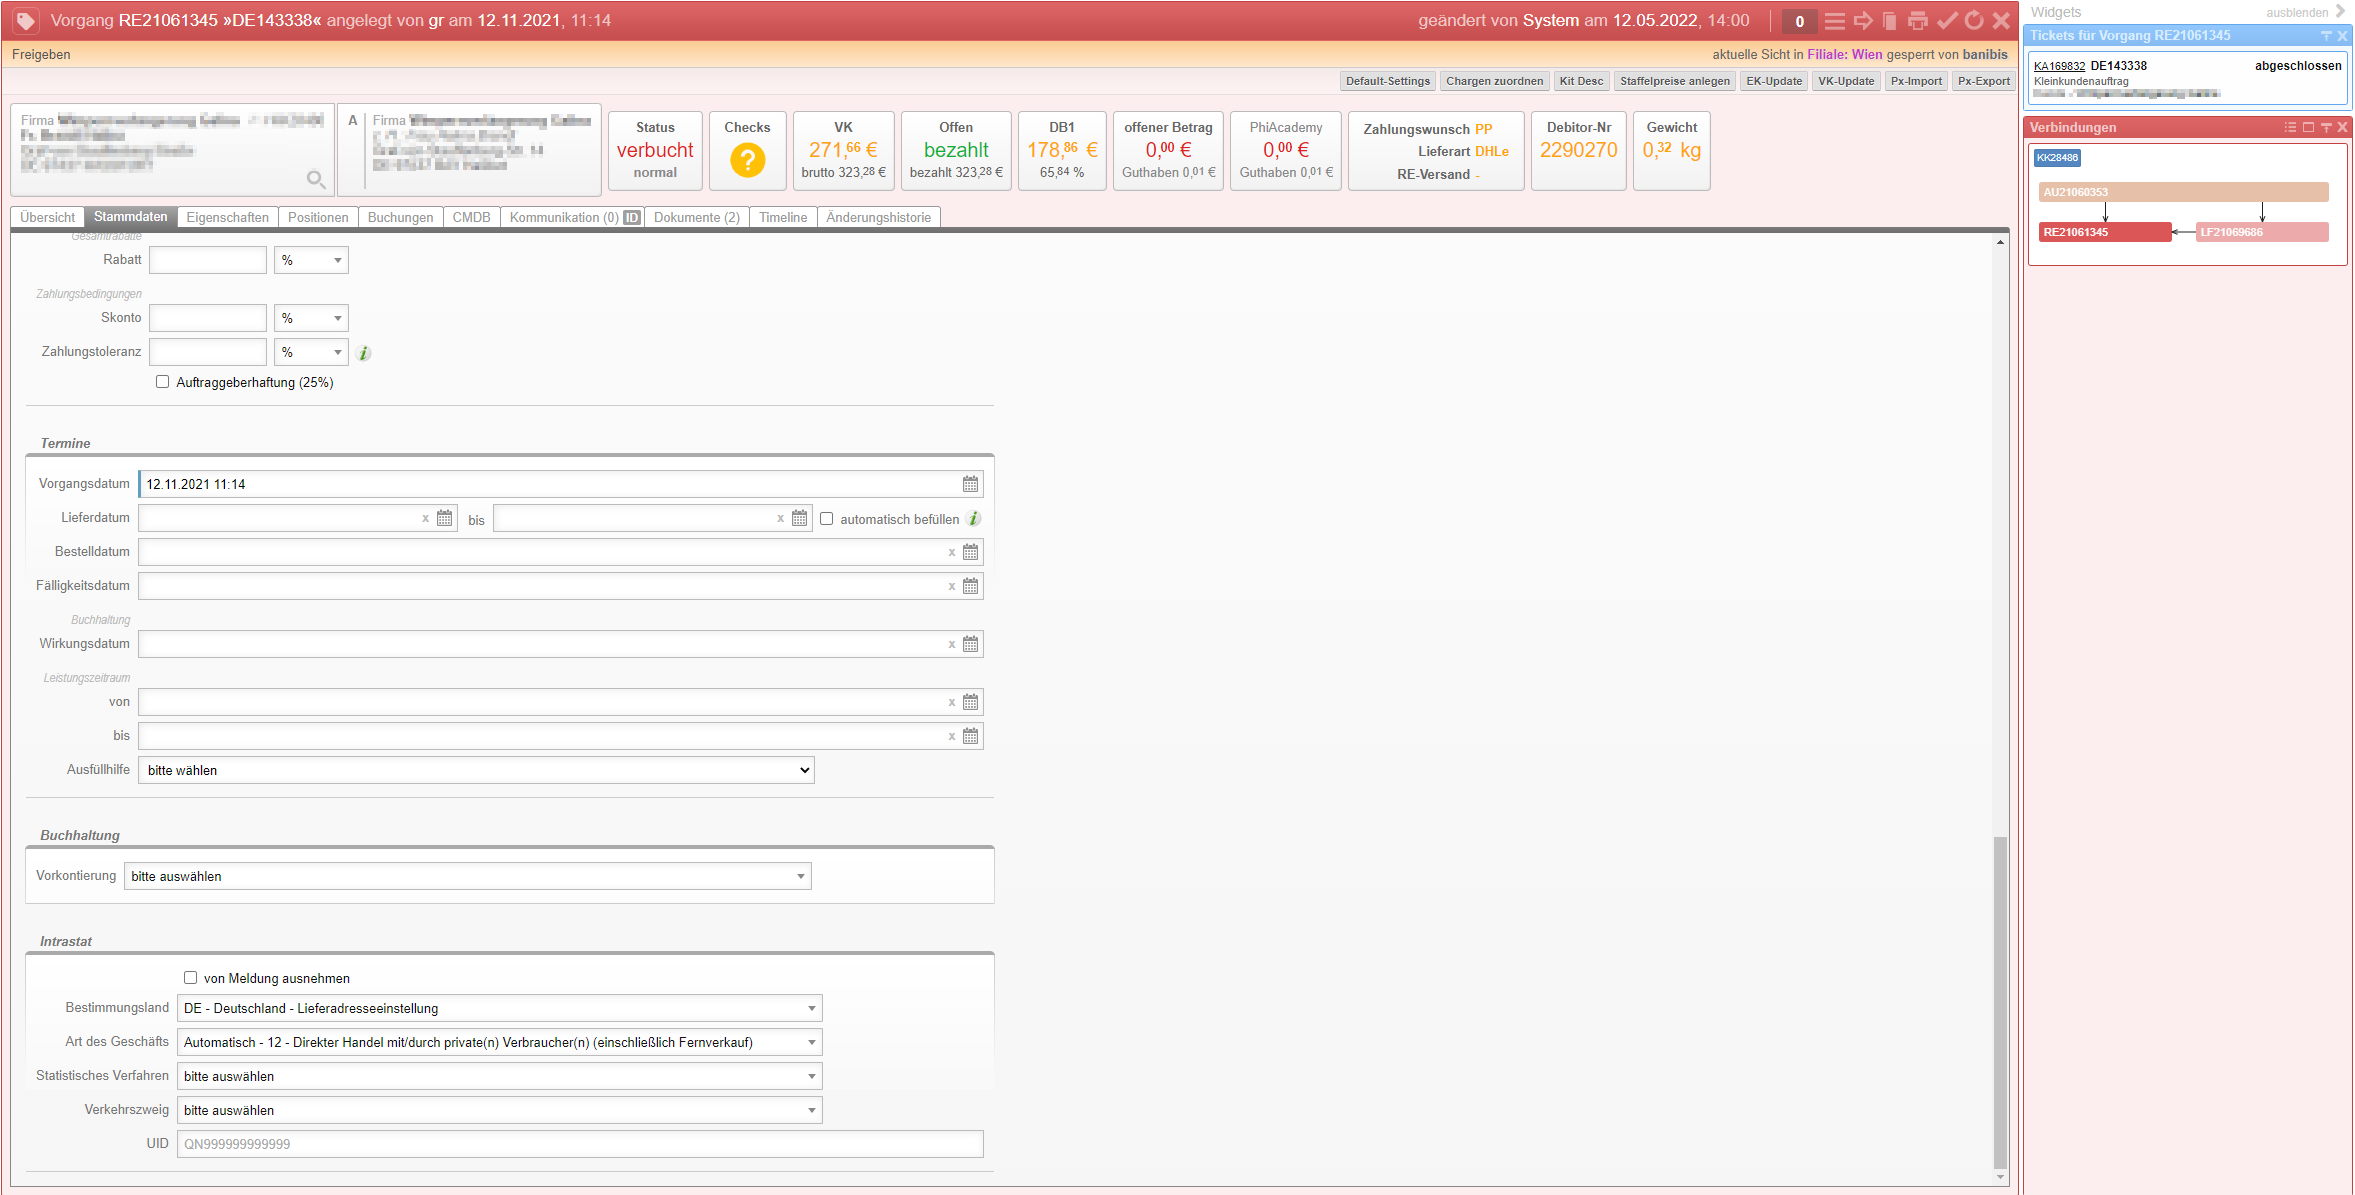Enable Auftraggeberhaftung (25%) checkbox
Image resolution: width=2355 pixels, height=1195 pixels.
coord(162,382)
